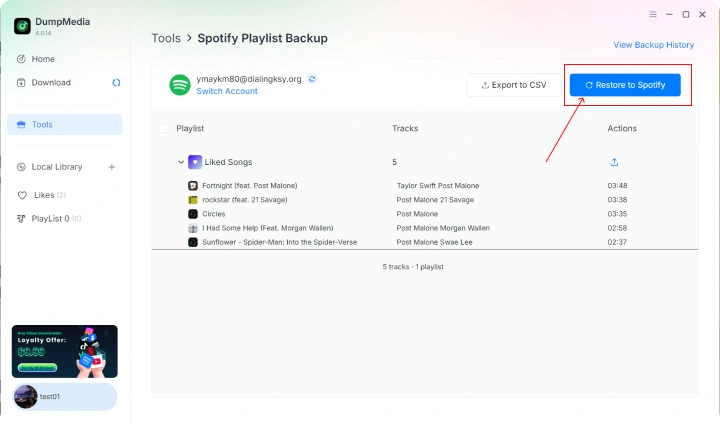The height and width of the screenshot is (425, 720).
Task: Click the Loyalty Offer promo banner
Action: [65, 351]
